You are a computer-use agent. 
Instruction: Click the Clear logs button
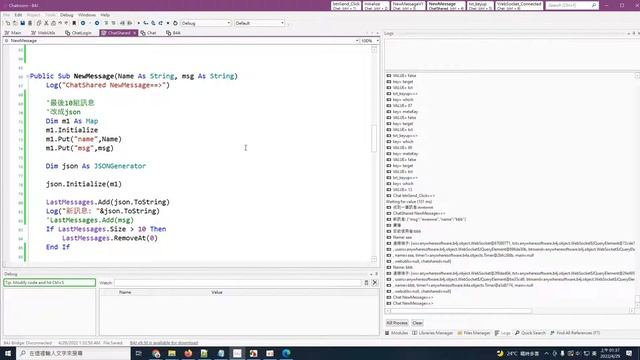[417, 323]
